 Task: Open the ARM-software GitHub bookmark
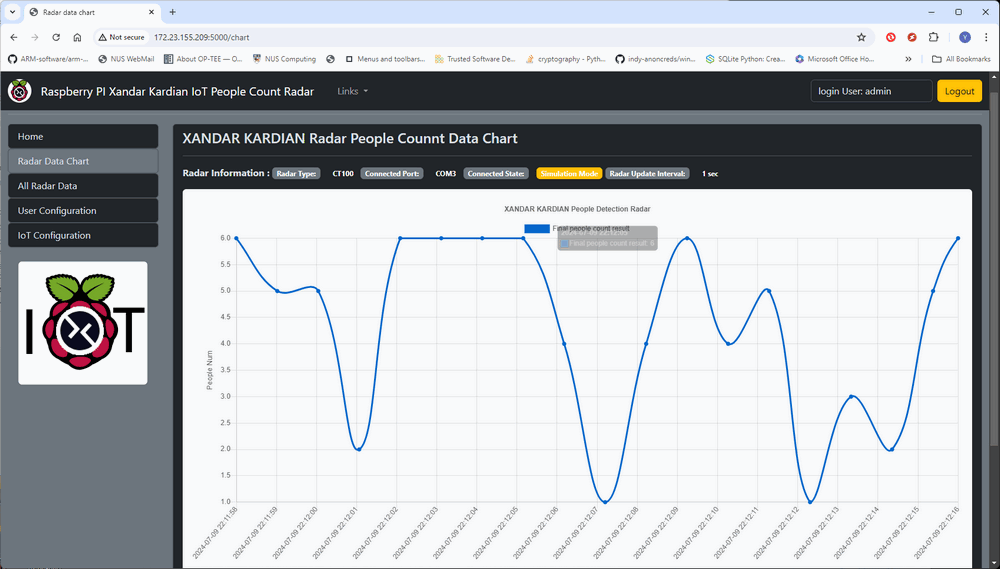point(48,59)
